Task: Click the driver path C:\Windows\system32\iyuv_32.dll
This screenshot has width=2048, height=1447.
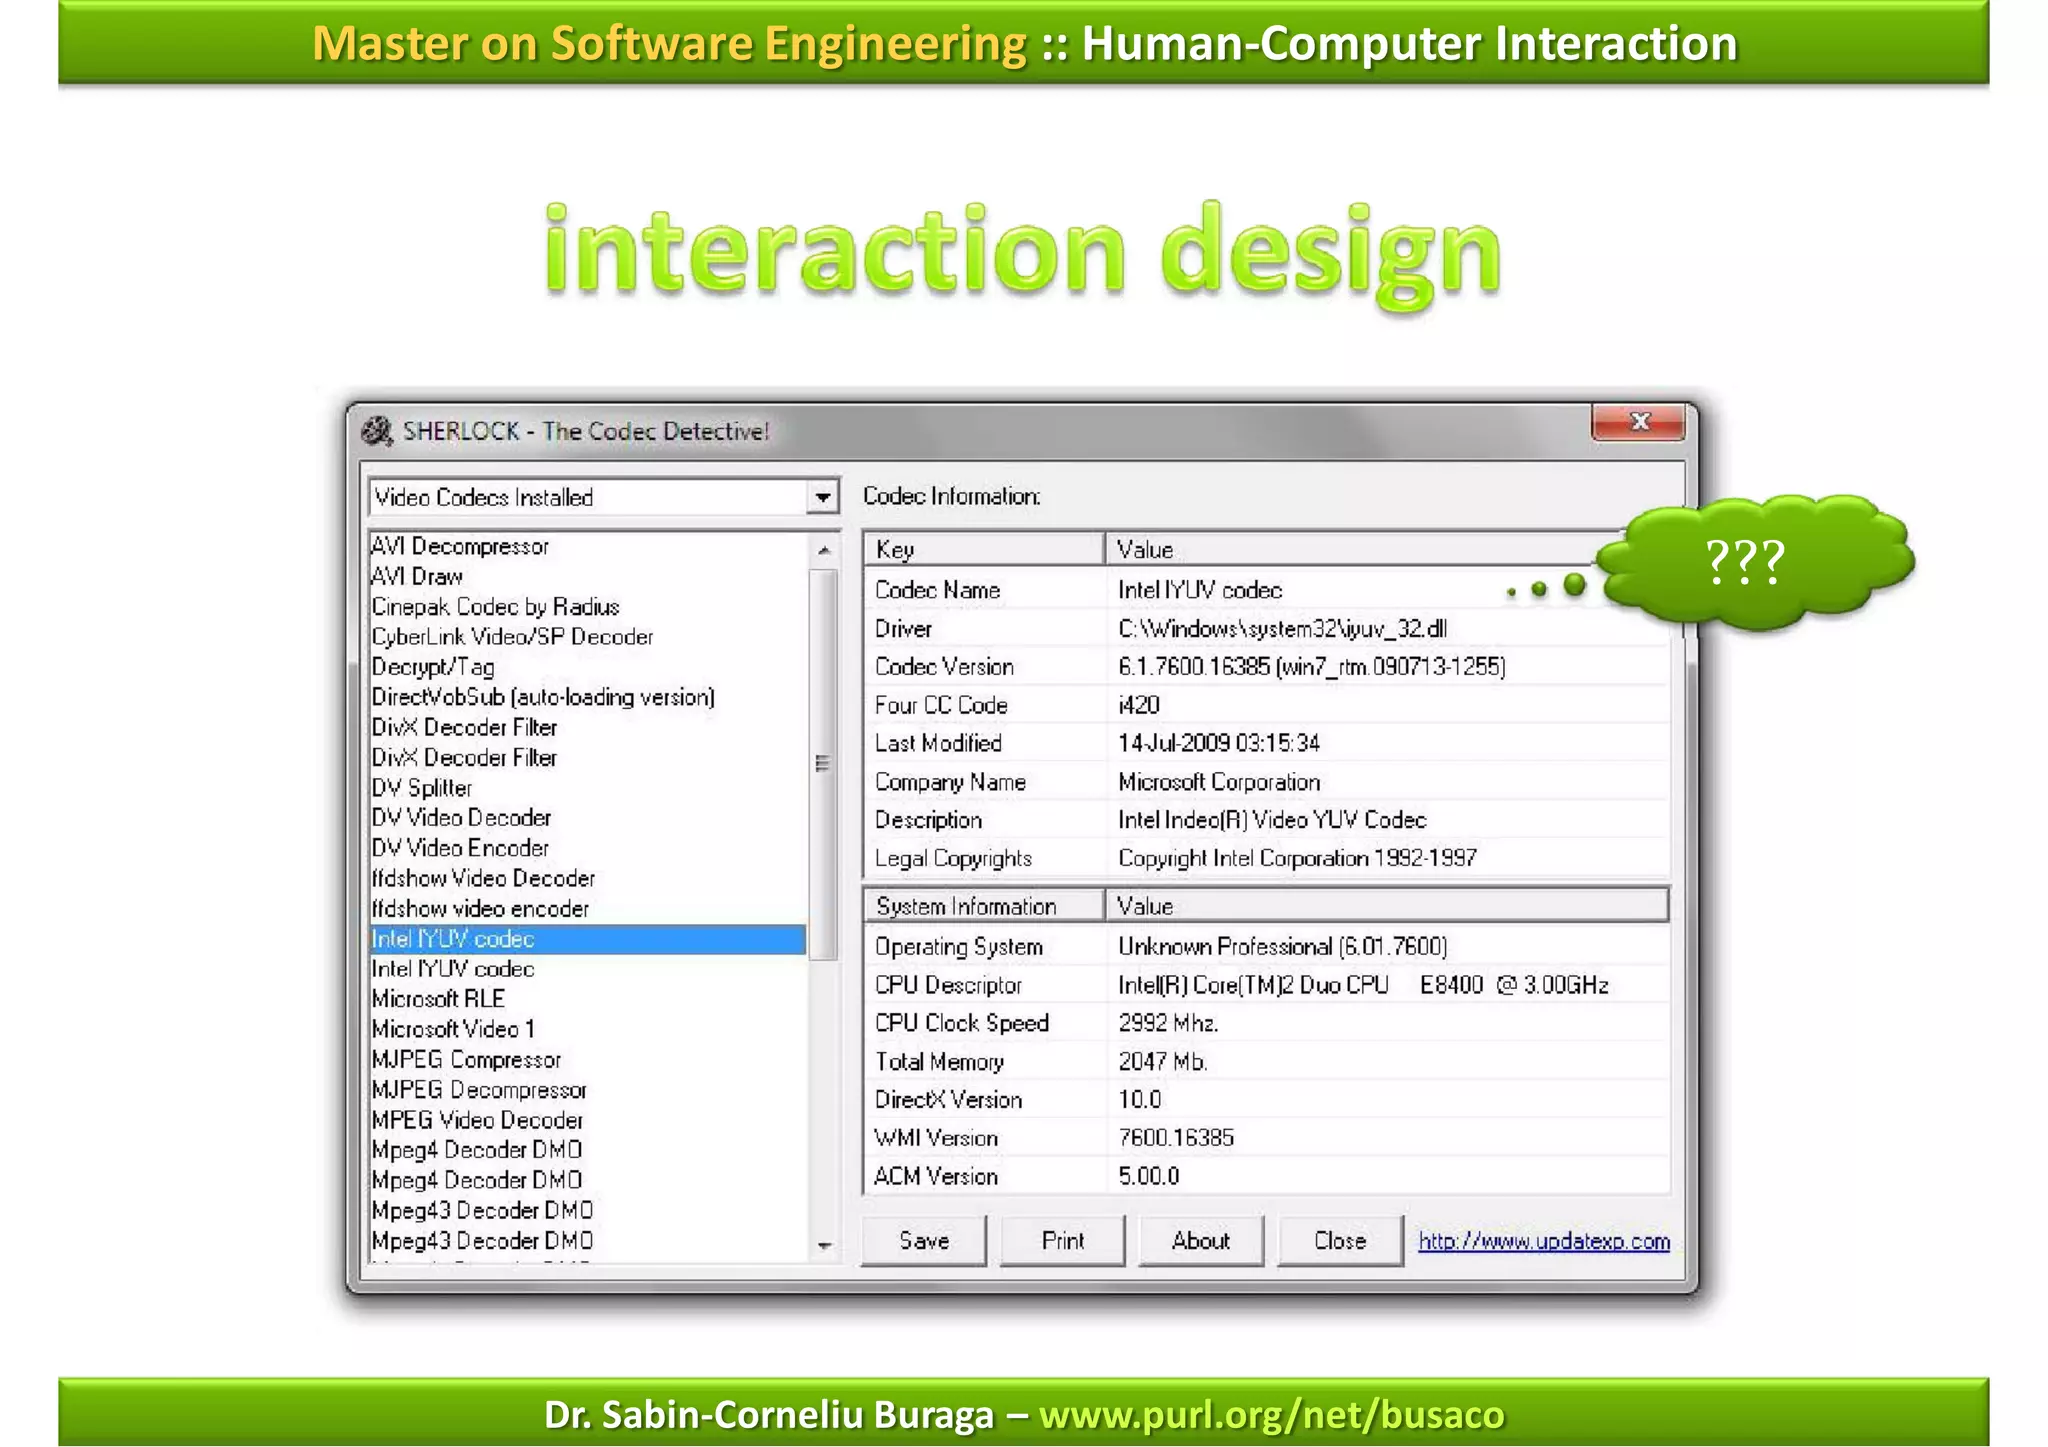Action: pos(1282,629)
